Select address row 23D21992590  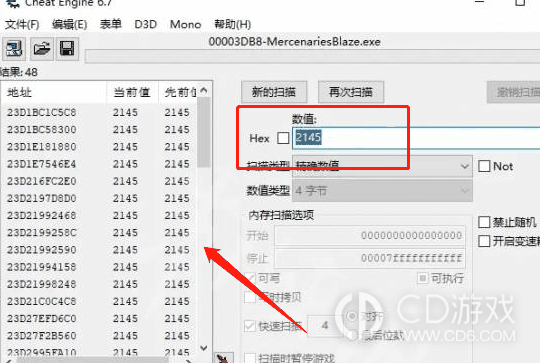click(x=99, y=250)
